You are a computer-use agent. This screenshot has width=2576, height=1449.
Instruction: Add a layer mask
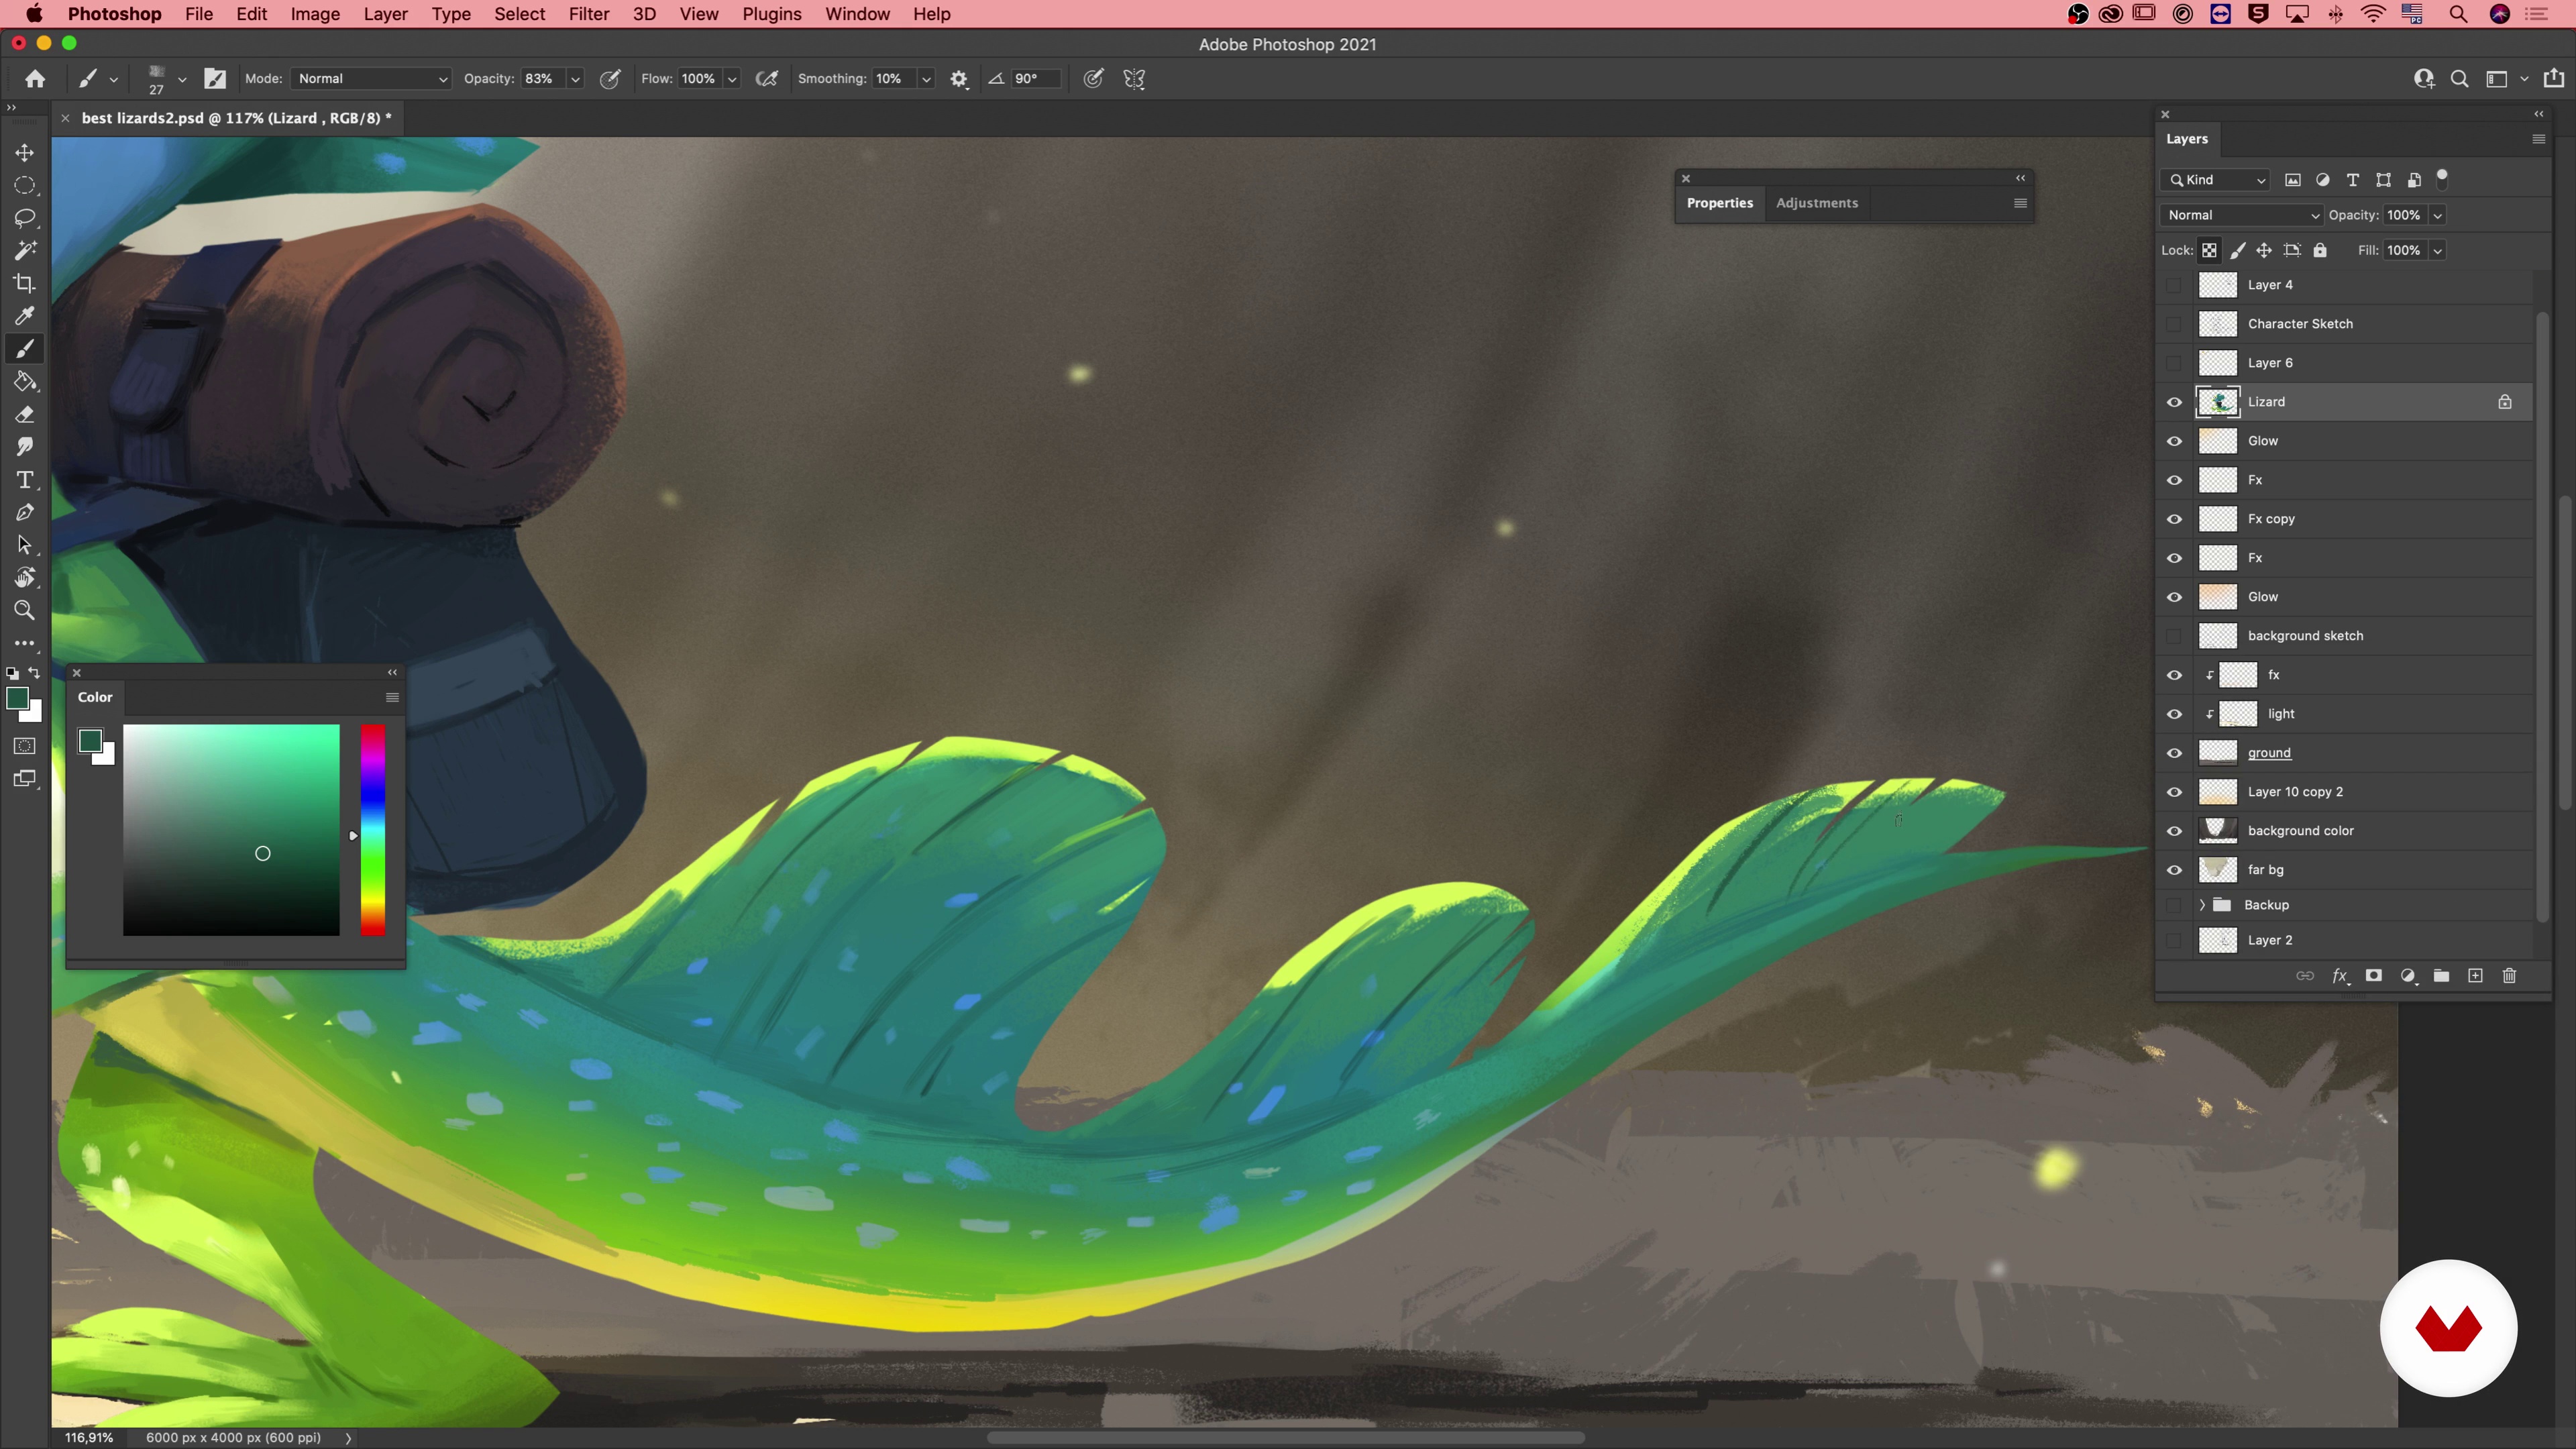click(2373, 976)
